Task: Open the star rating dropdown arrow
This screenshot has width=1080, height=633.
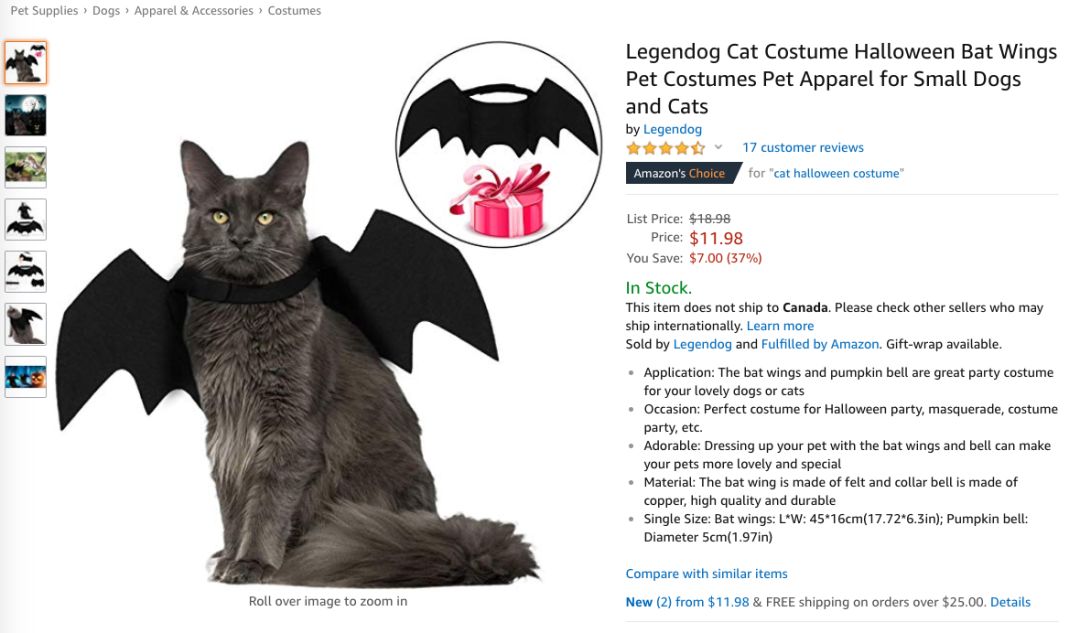Action: [718, 148]
